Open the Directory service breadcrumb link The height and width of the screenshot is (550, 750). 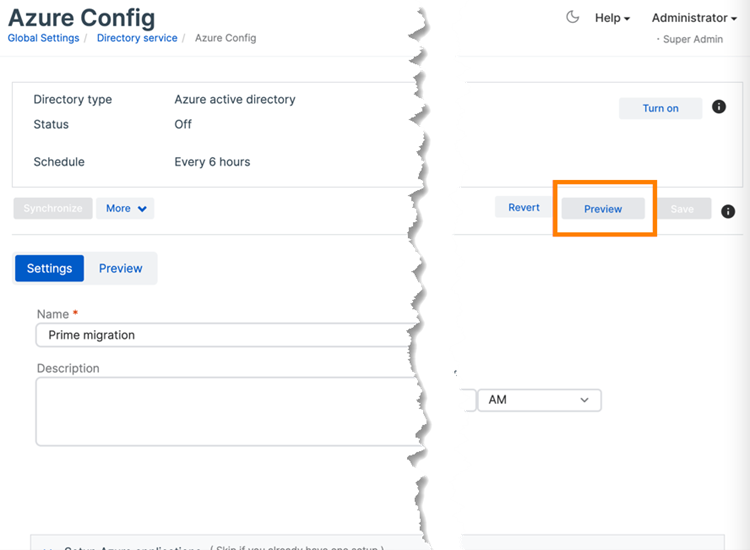pyautogui.click(x=137, y=38)
